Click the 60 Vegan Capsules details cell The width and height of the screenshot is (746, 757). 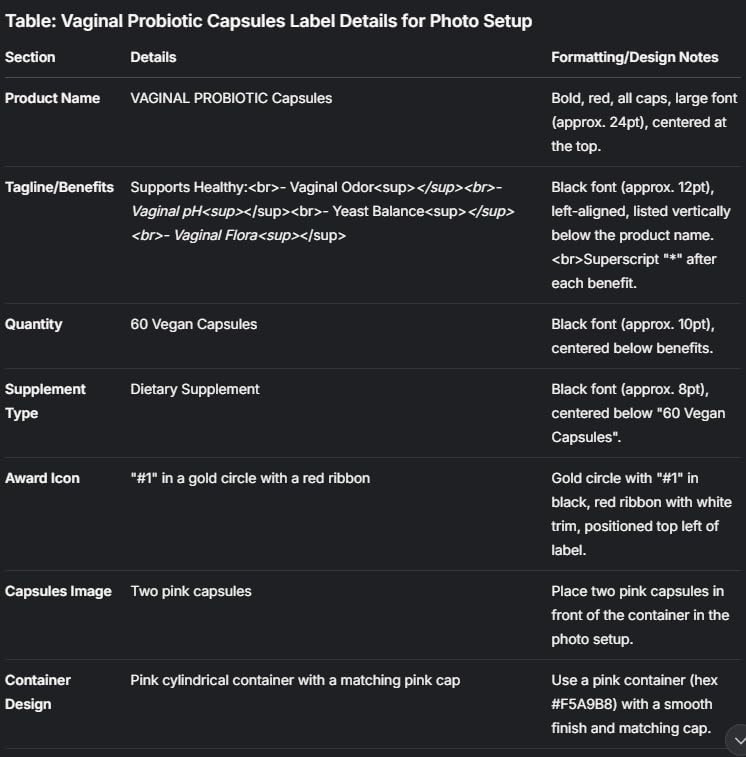pos(193,324)
